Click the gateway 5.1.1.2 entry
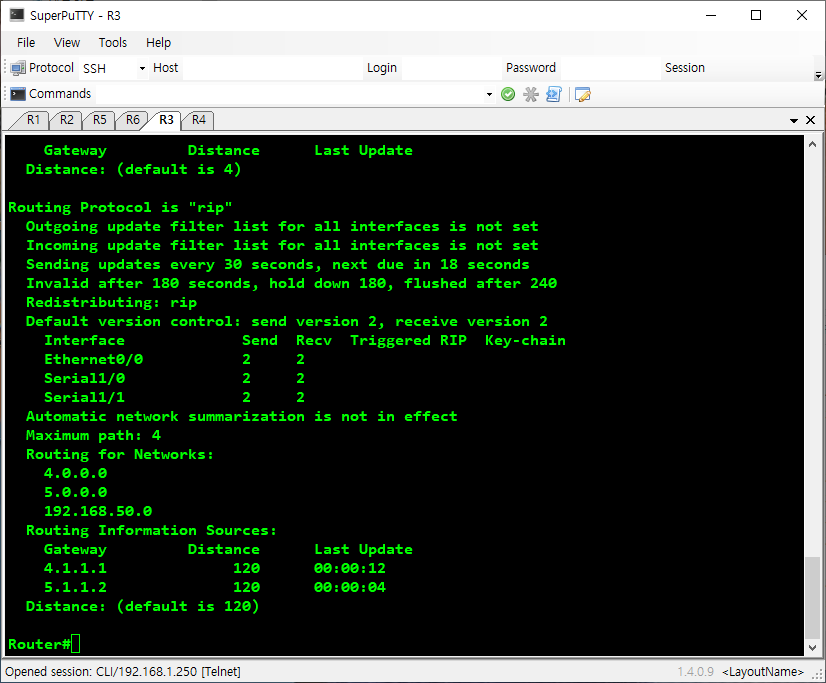 tap(75, 587)
